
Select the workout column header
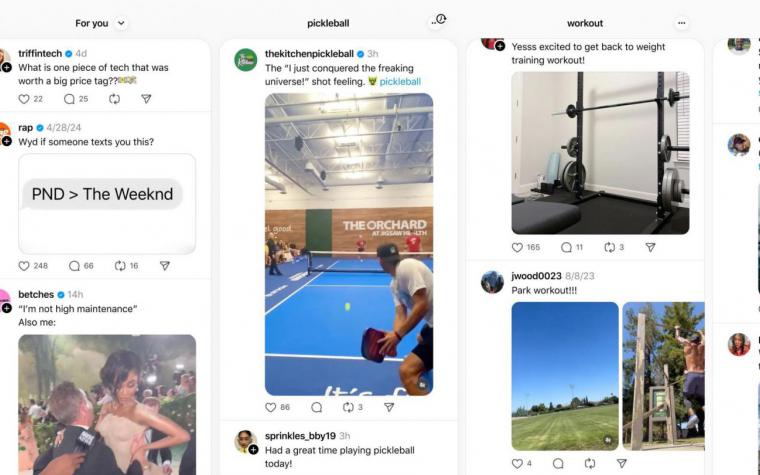tap(585, 23)
